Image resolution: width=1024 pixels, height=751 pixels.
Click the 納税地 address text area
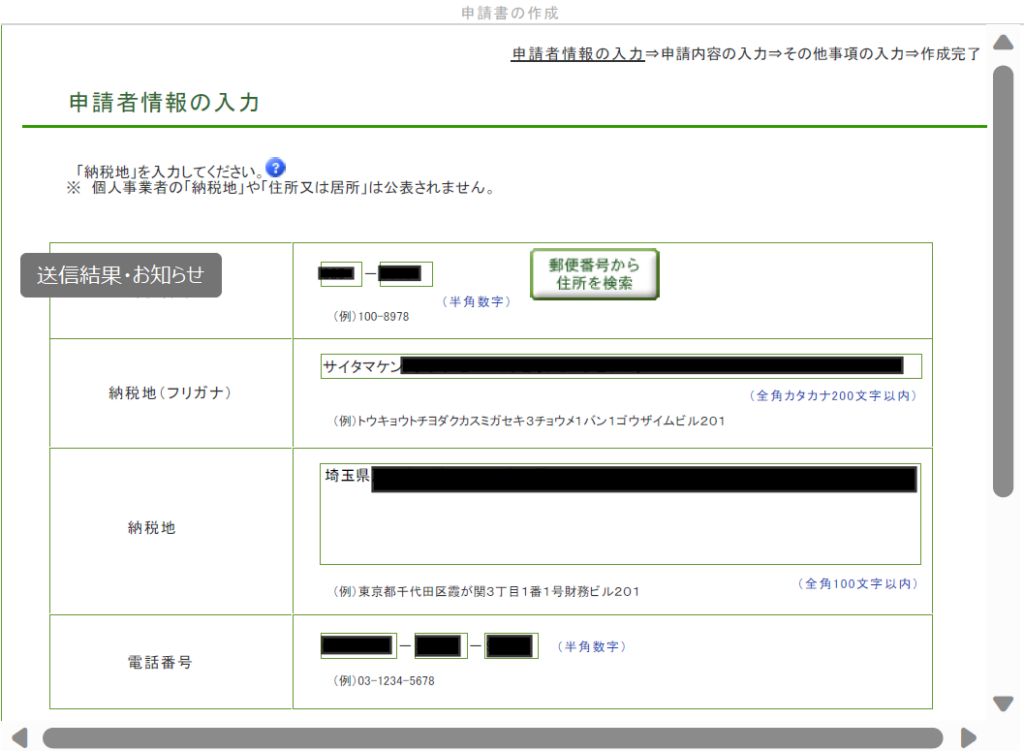(x=620, y=515)
